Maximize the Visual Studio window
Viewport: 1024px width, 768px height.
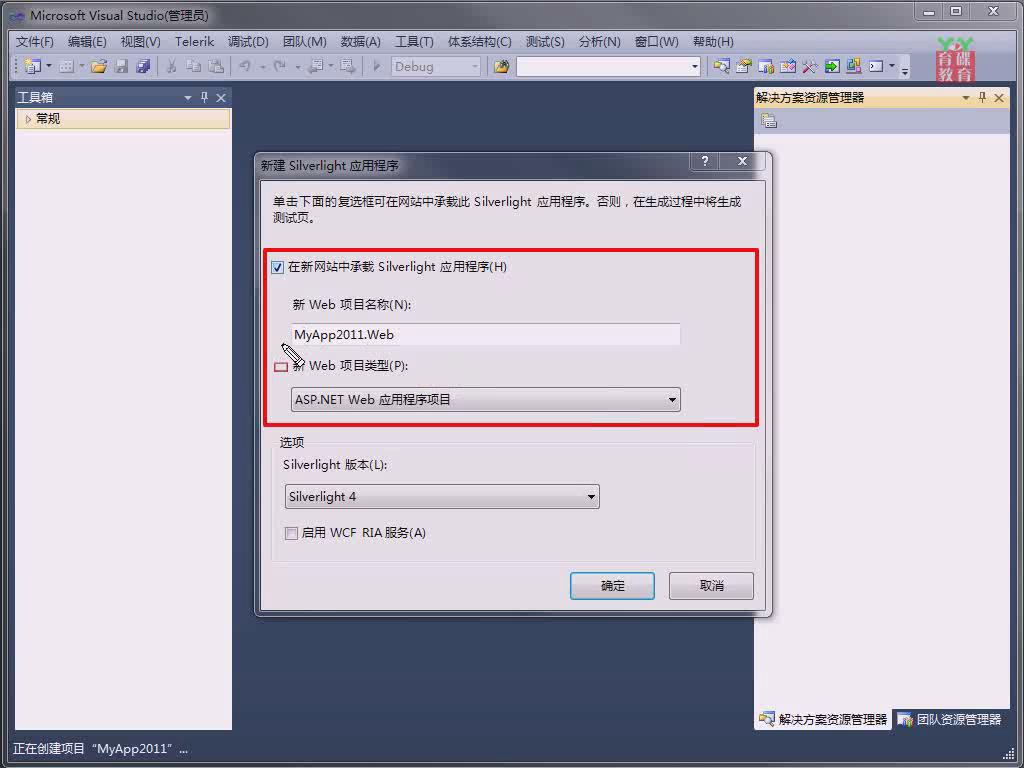coord(956,12)
